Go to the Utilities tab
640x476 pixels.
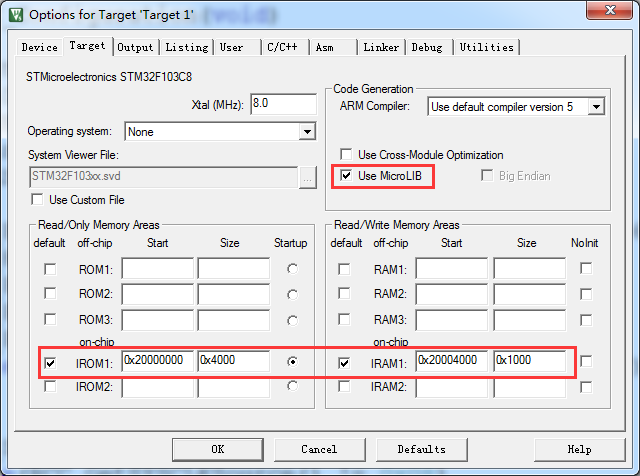pyautogui.click(x=487, y=47)
